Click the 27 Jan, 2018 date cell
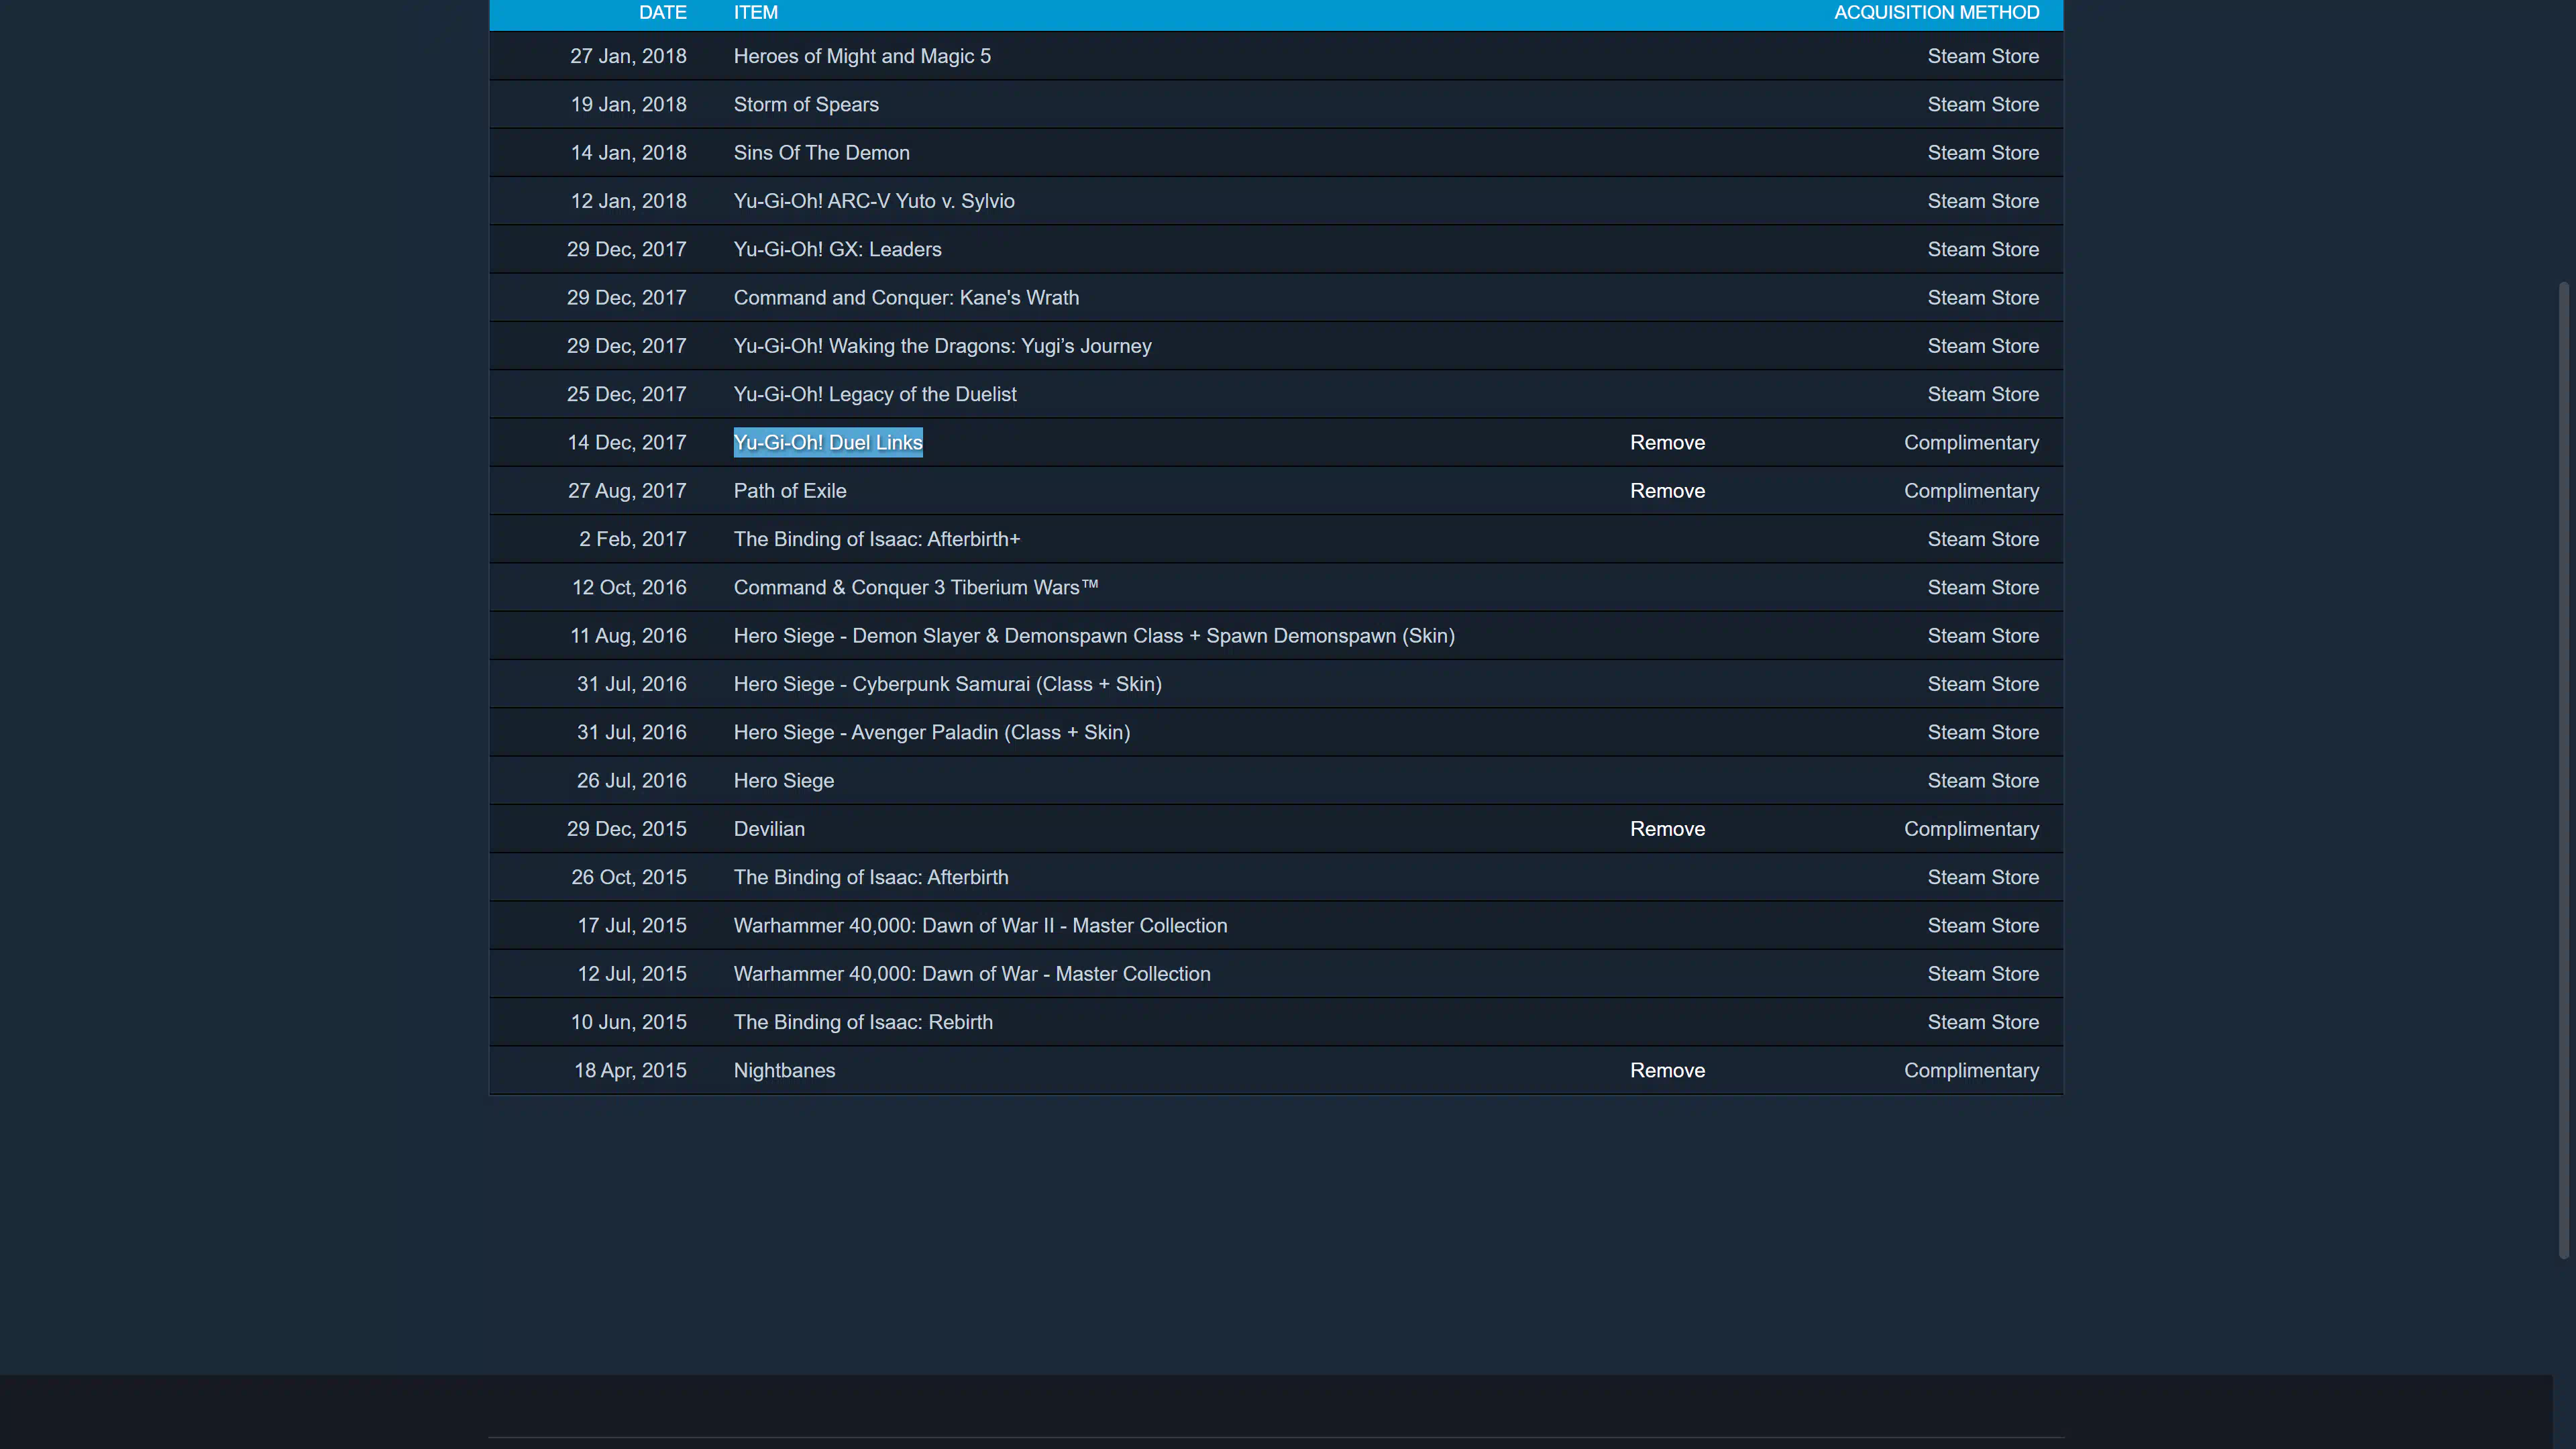 [x=628, y=57]
